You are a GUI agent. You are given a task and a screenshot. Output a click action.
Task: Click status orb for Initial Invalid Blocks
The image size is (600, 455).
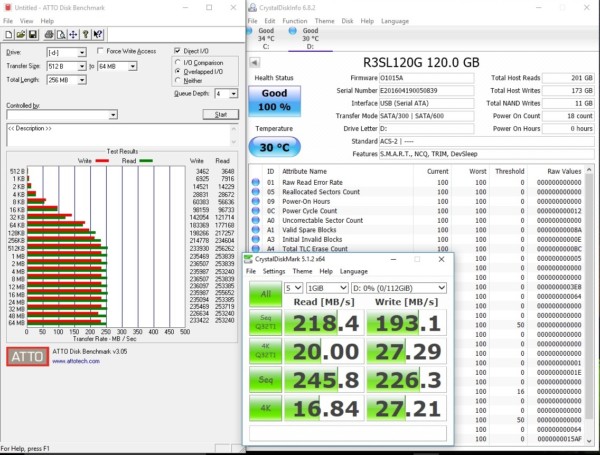[256, 239]
